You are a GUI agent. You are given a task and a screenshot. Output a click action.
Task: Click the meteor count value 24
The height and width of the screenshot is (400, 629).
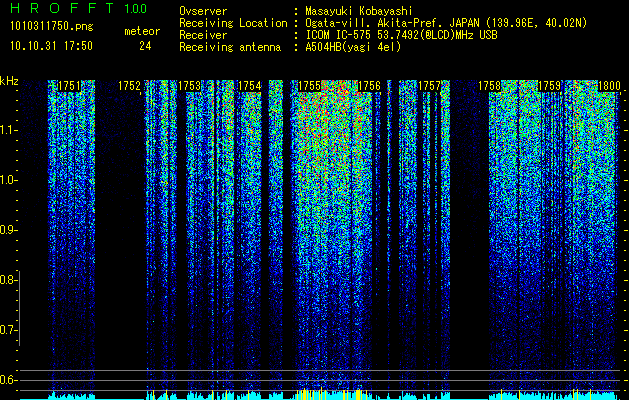pos(145,46)
